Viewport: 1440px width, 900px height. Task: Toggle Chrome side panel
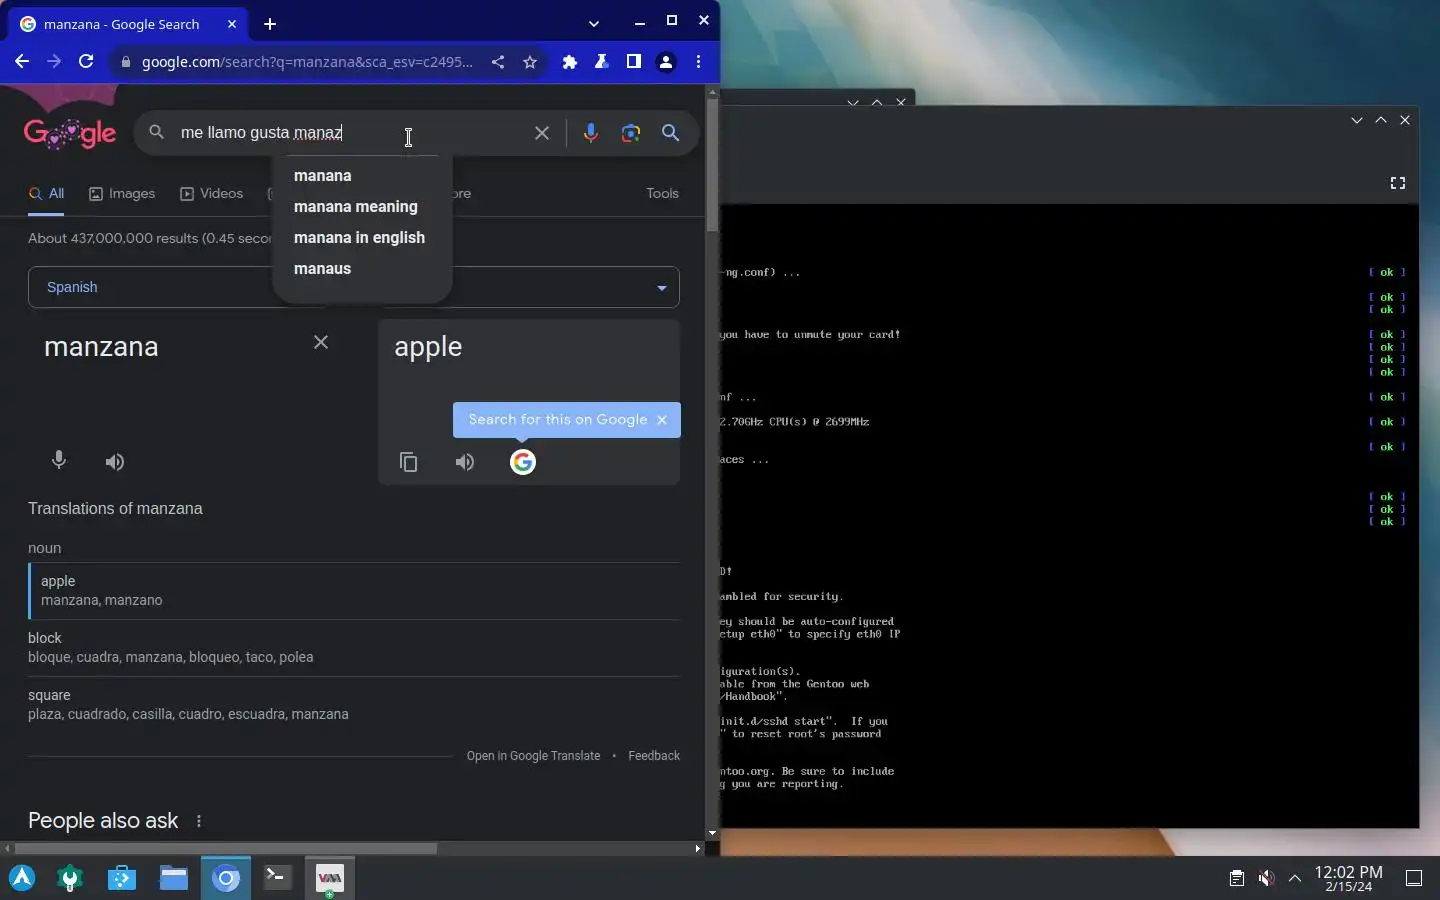click(x=634, y=62)
